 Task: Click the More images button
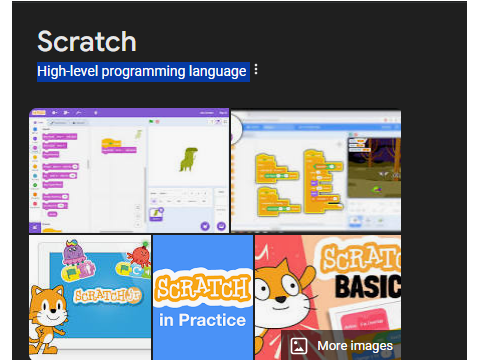tap(341, 346)
